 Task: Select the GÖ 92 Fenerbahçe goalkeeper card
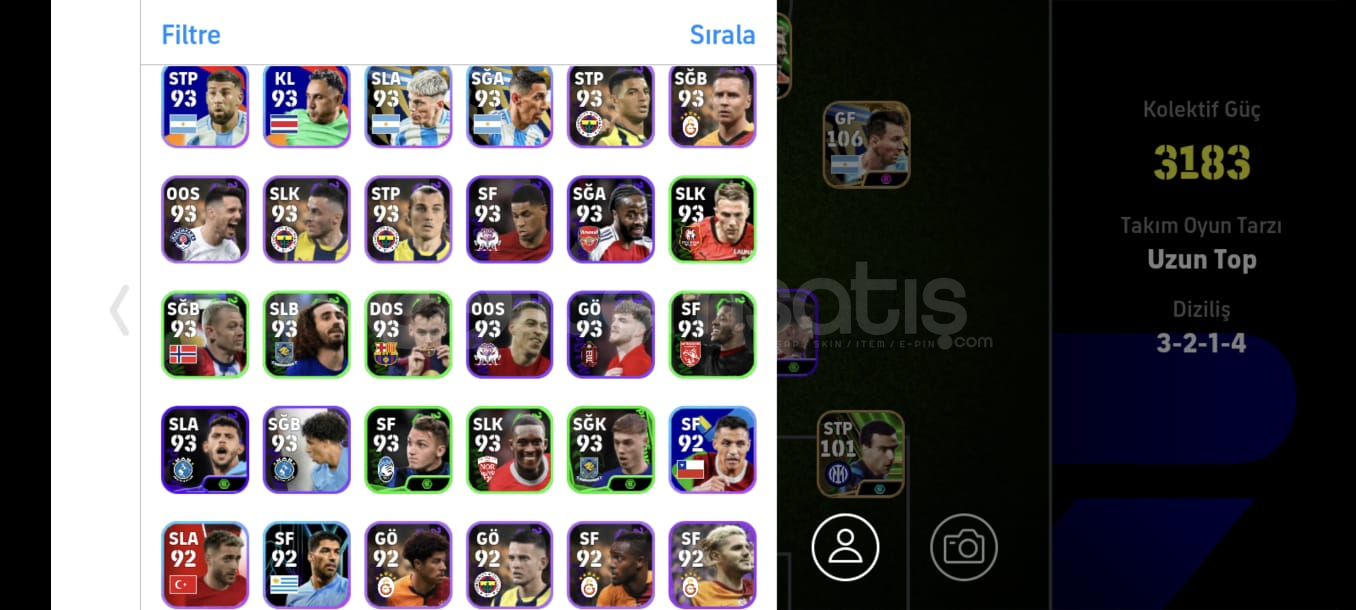pos(509,565)
